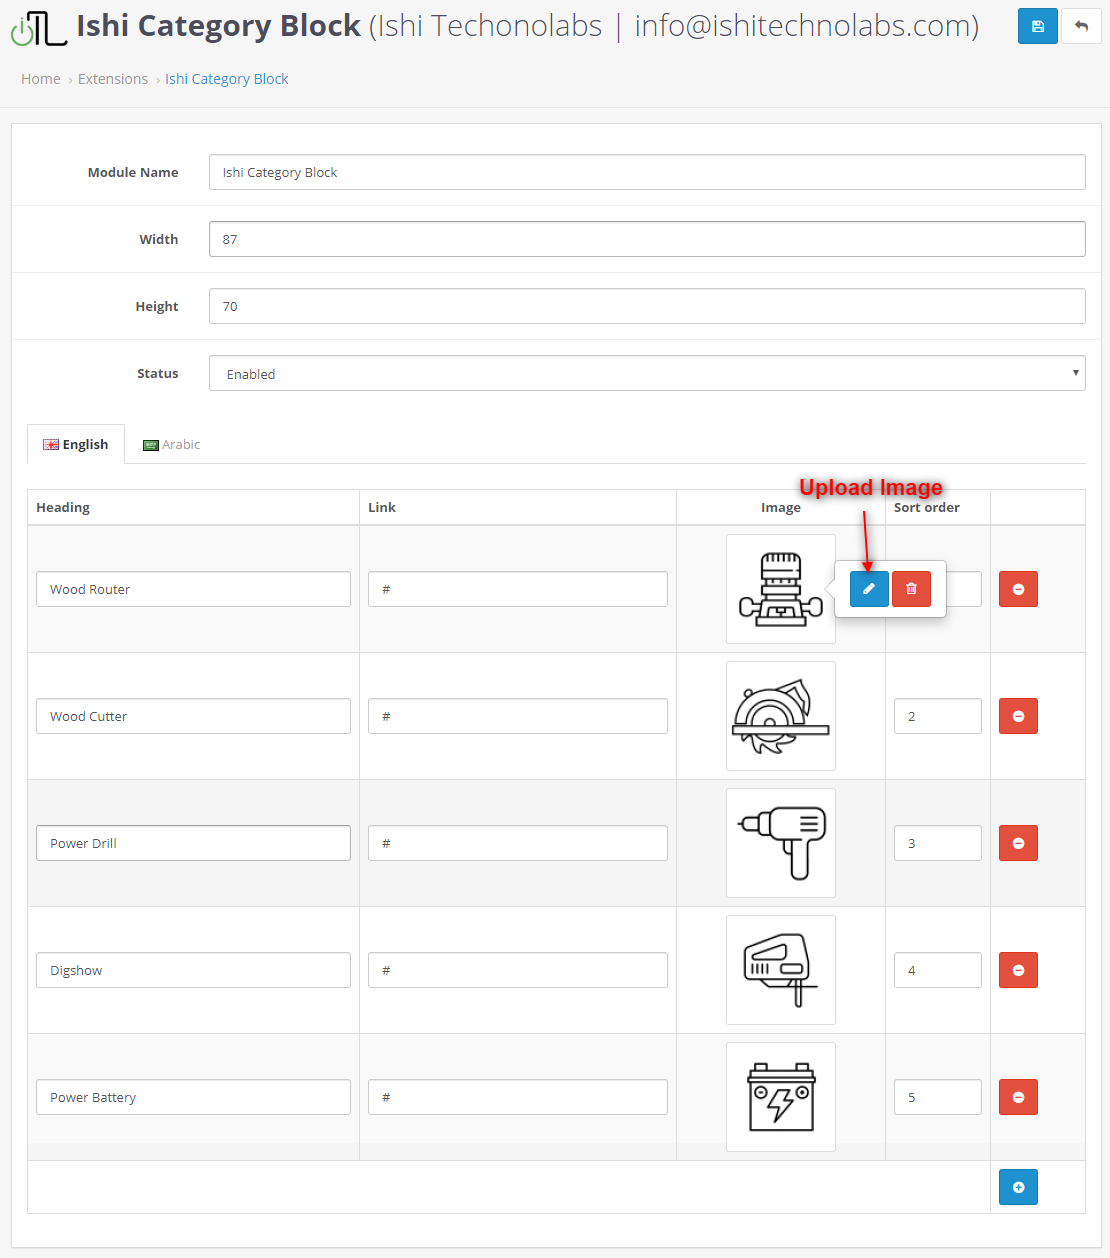This screenshot has width=1110, height=1258.
Task: Add a new category row
Action: (1018, 1187)
